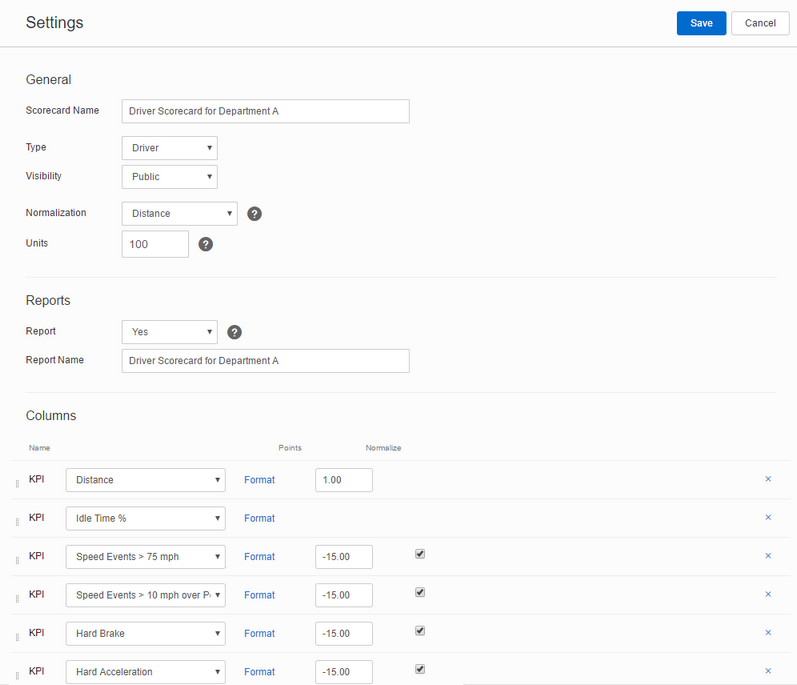Remove the Hard Brake KPI row
This screenshot has width=797, height=685.
[x=768, y=632]
